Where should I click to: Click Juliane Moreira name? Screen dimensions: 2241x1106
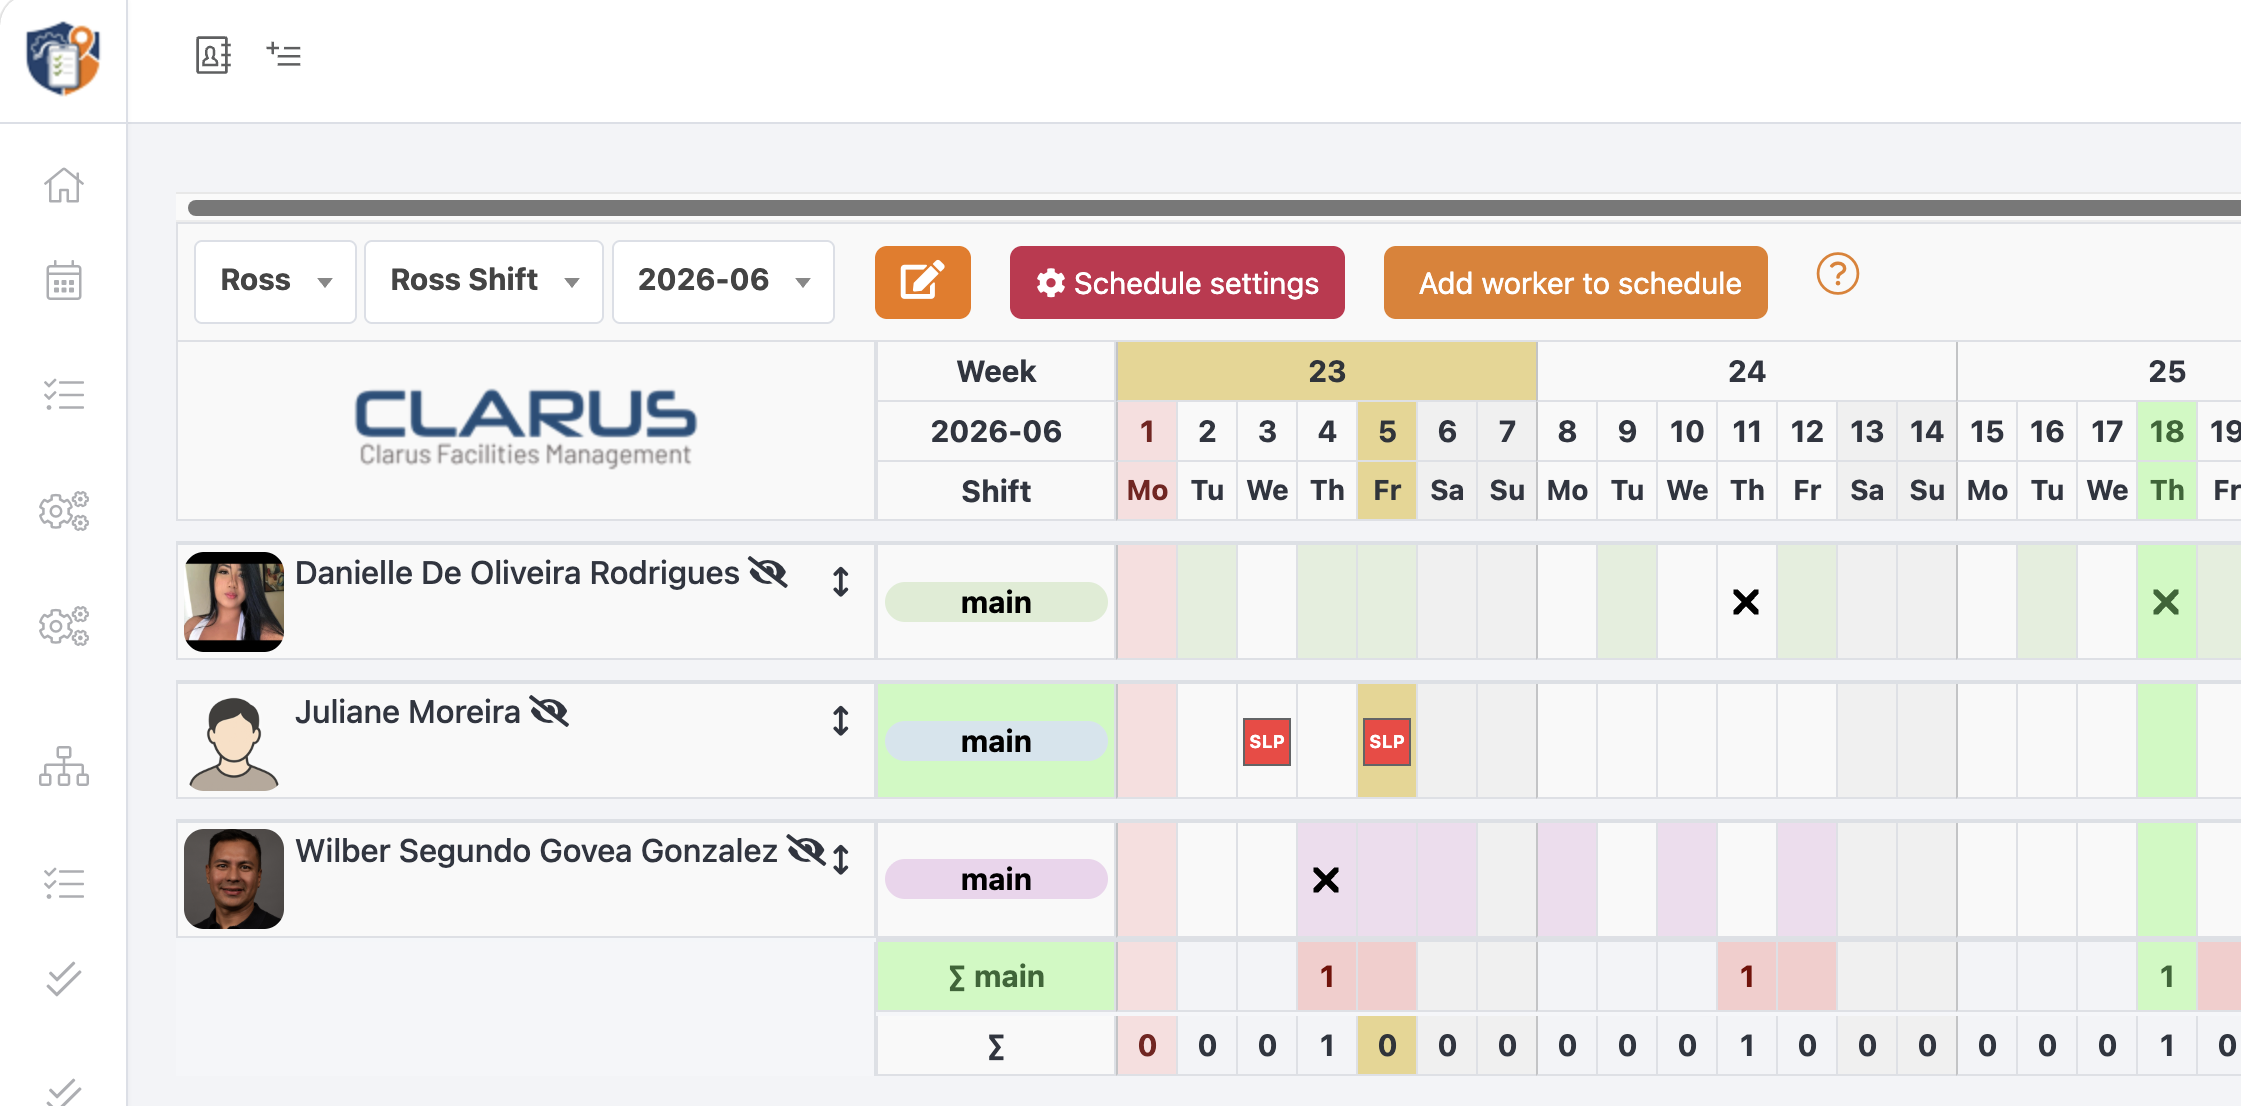click(x=408, y=712)
